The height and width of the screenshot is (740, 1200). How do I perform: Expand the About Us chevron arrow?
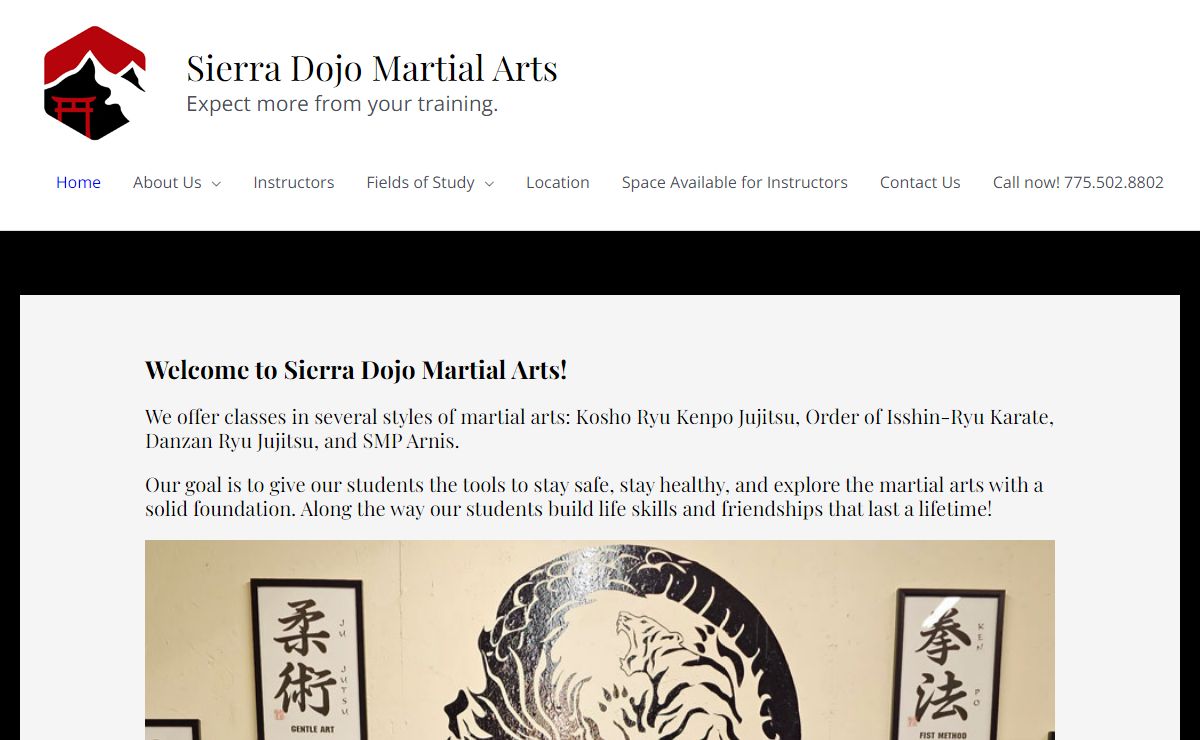[x=216, y=183]
